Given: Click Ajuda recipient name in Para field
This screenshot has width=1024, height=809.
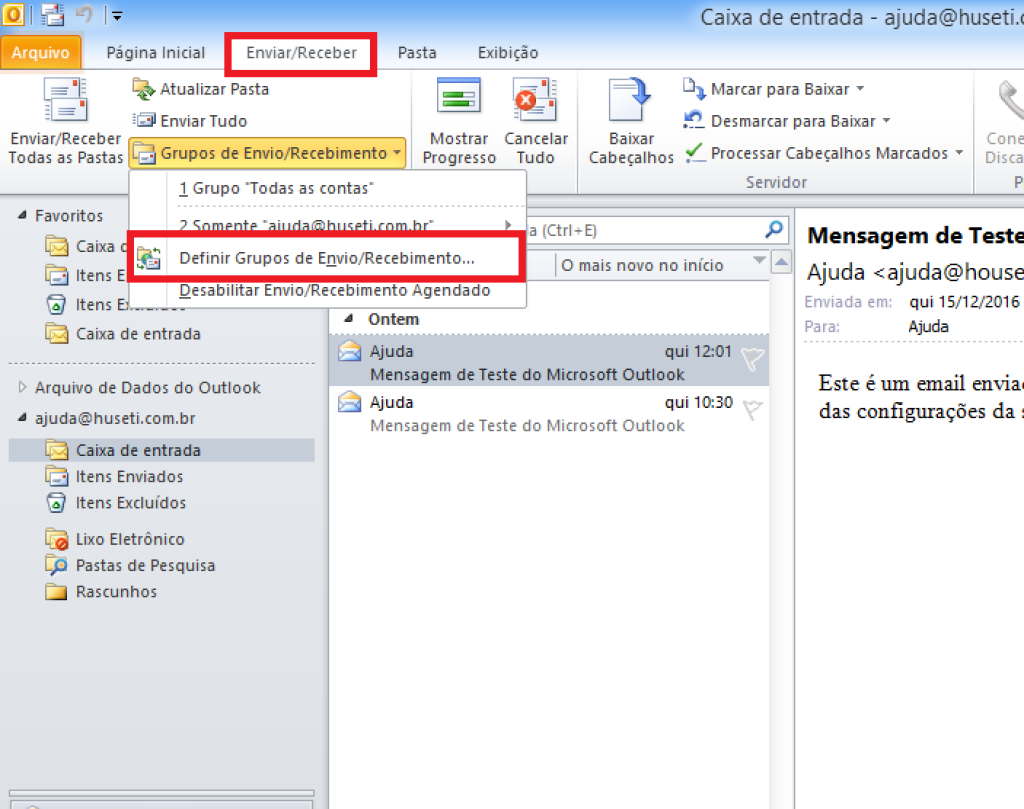Looking at the screenshot, I should coord(928,326).
